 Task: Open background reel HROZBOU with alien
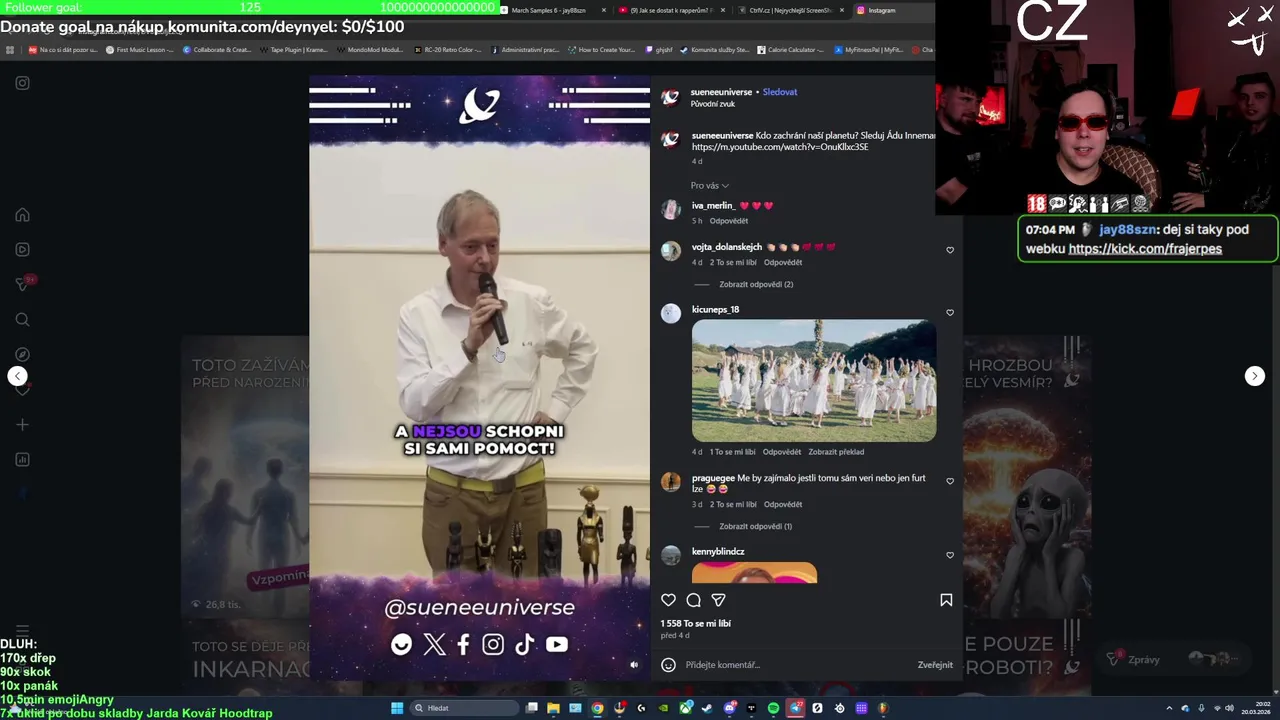click(1027, 477)
